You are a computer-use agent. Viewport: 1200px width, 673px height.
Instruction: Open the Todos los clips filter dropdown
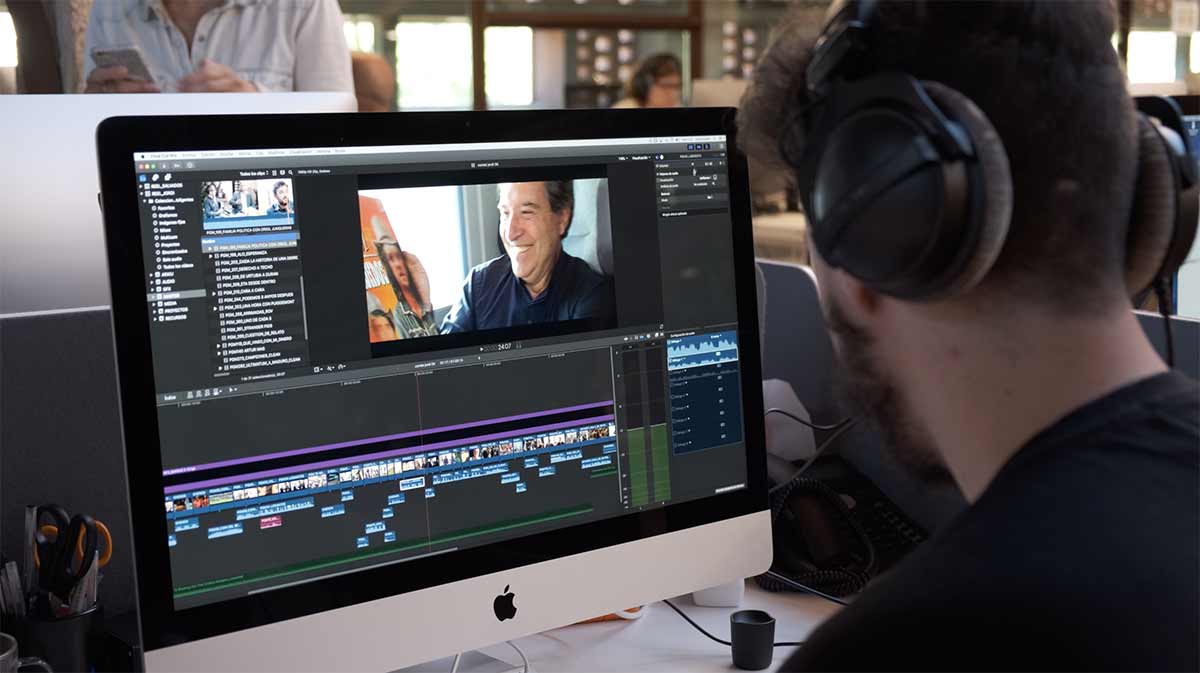click(x=254, y=173)
